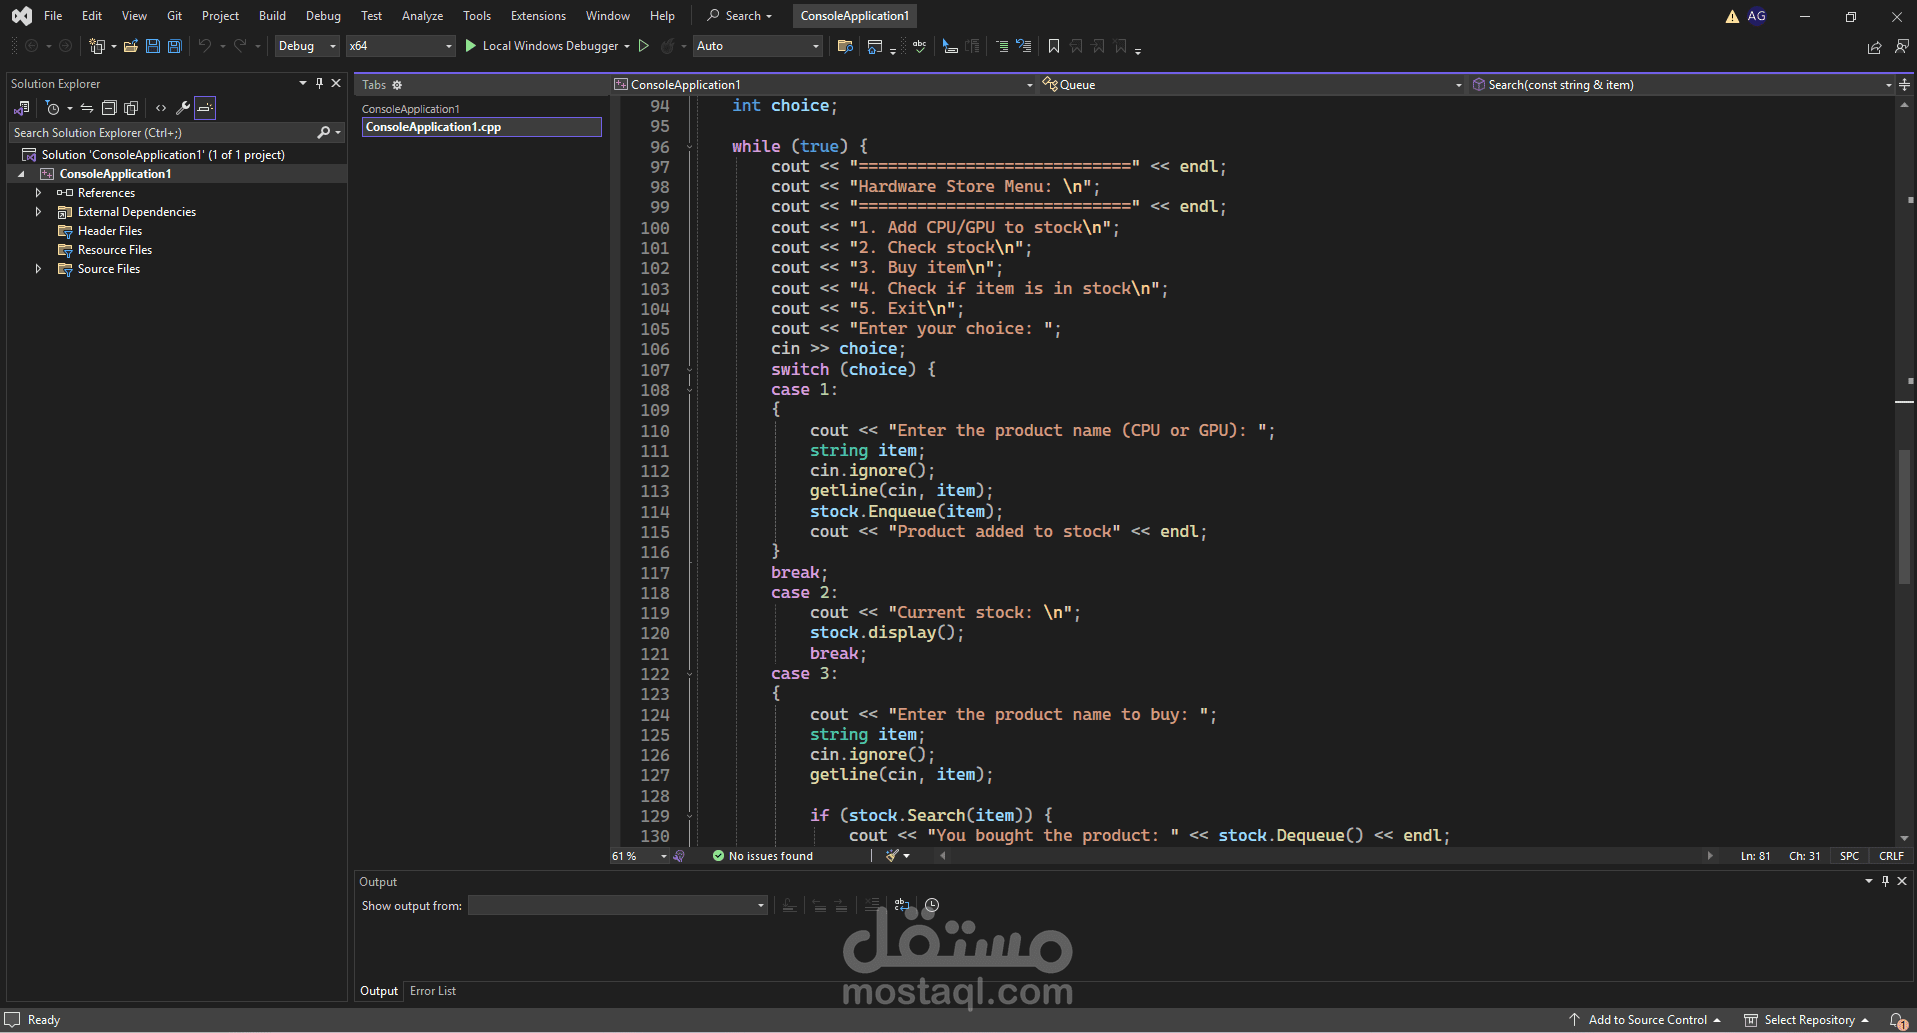Click the horizontal scrollbar right arrow
Image resolution: width=1917 pixels, height=1033 pixels.
pos(1710,856)
